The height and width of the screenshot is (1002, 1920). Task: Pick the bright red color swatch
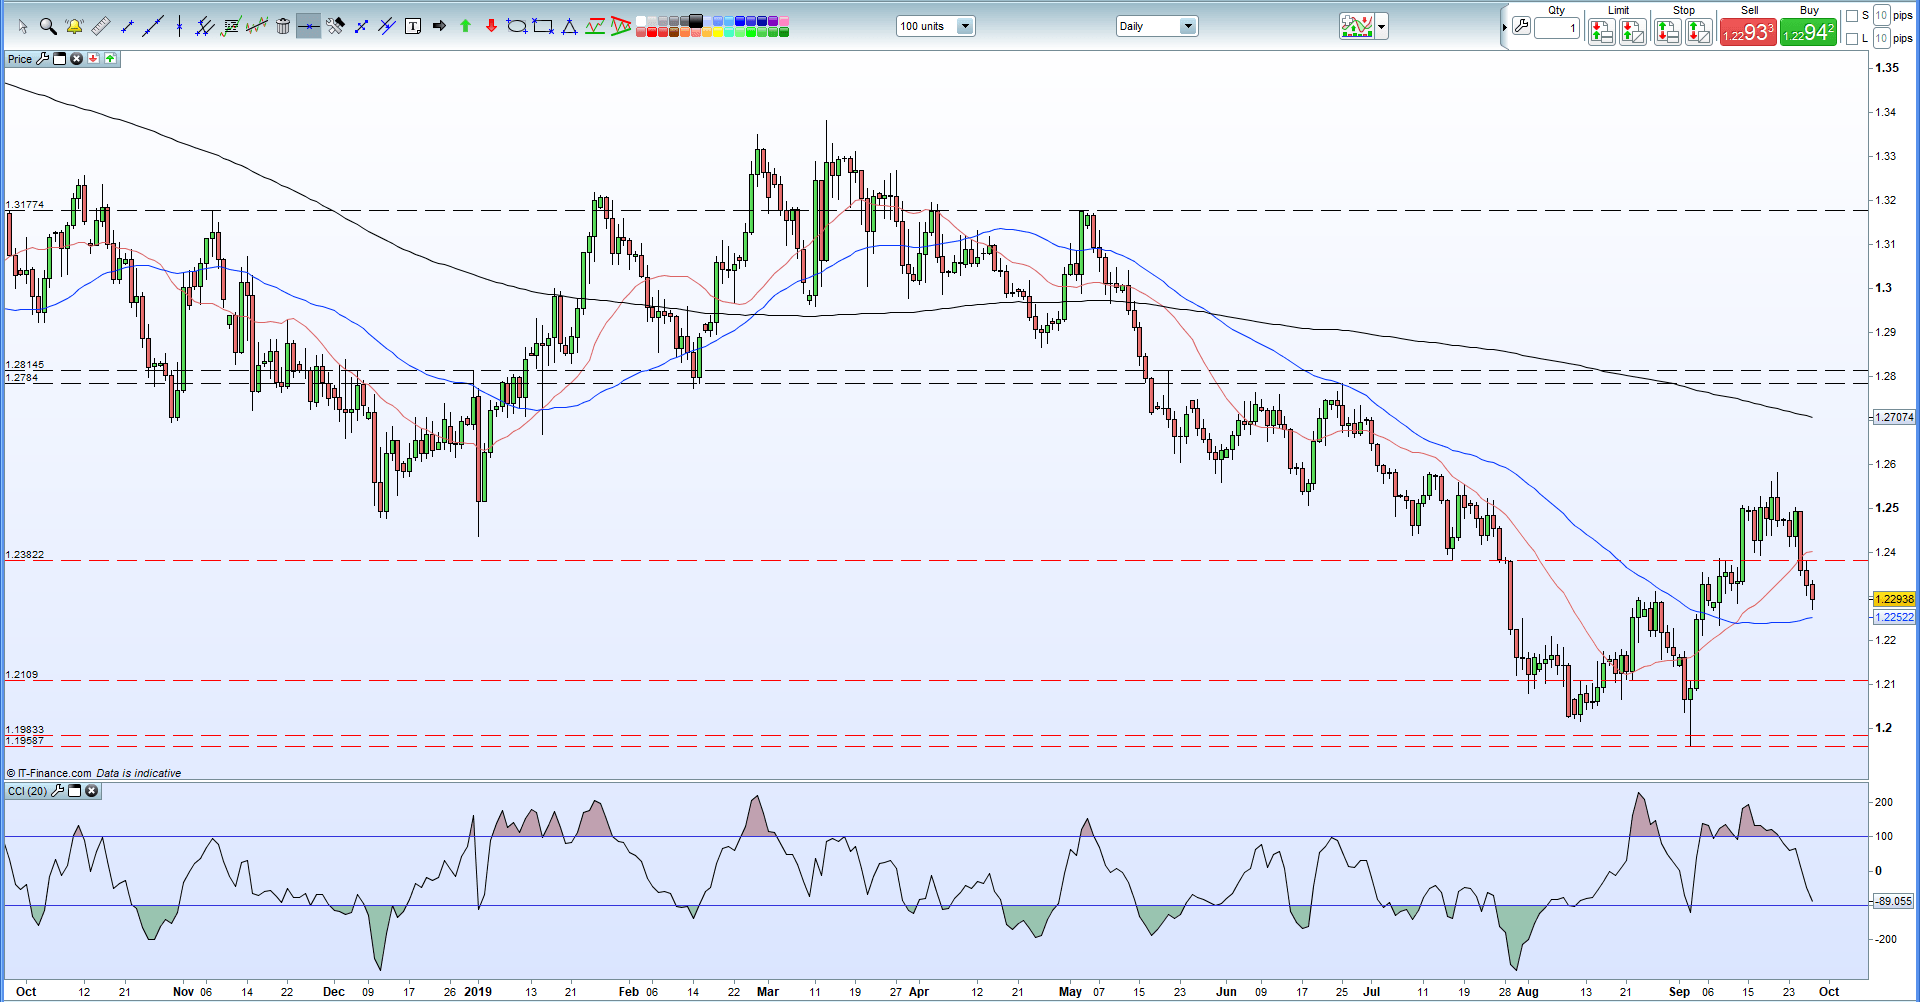click(652, 32)
